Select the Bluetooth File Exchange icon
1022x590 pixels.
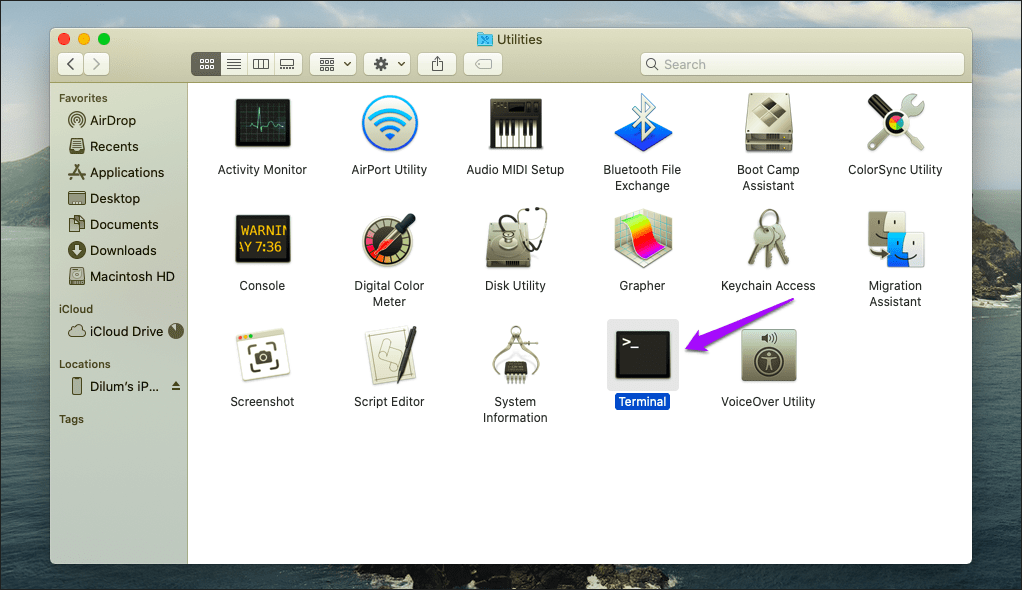(x=642, y=124)
